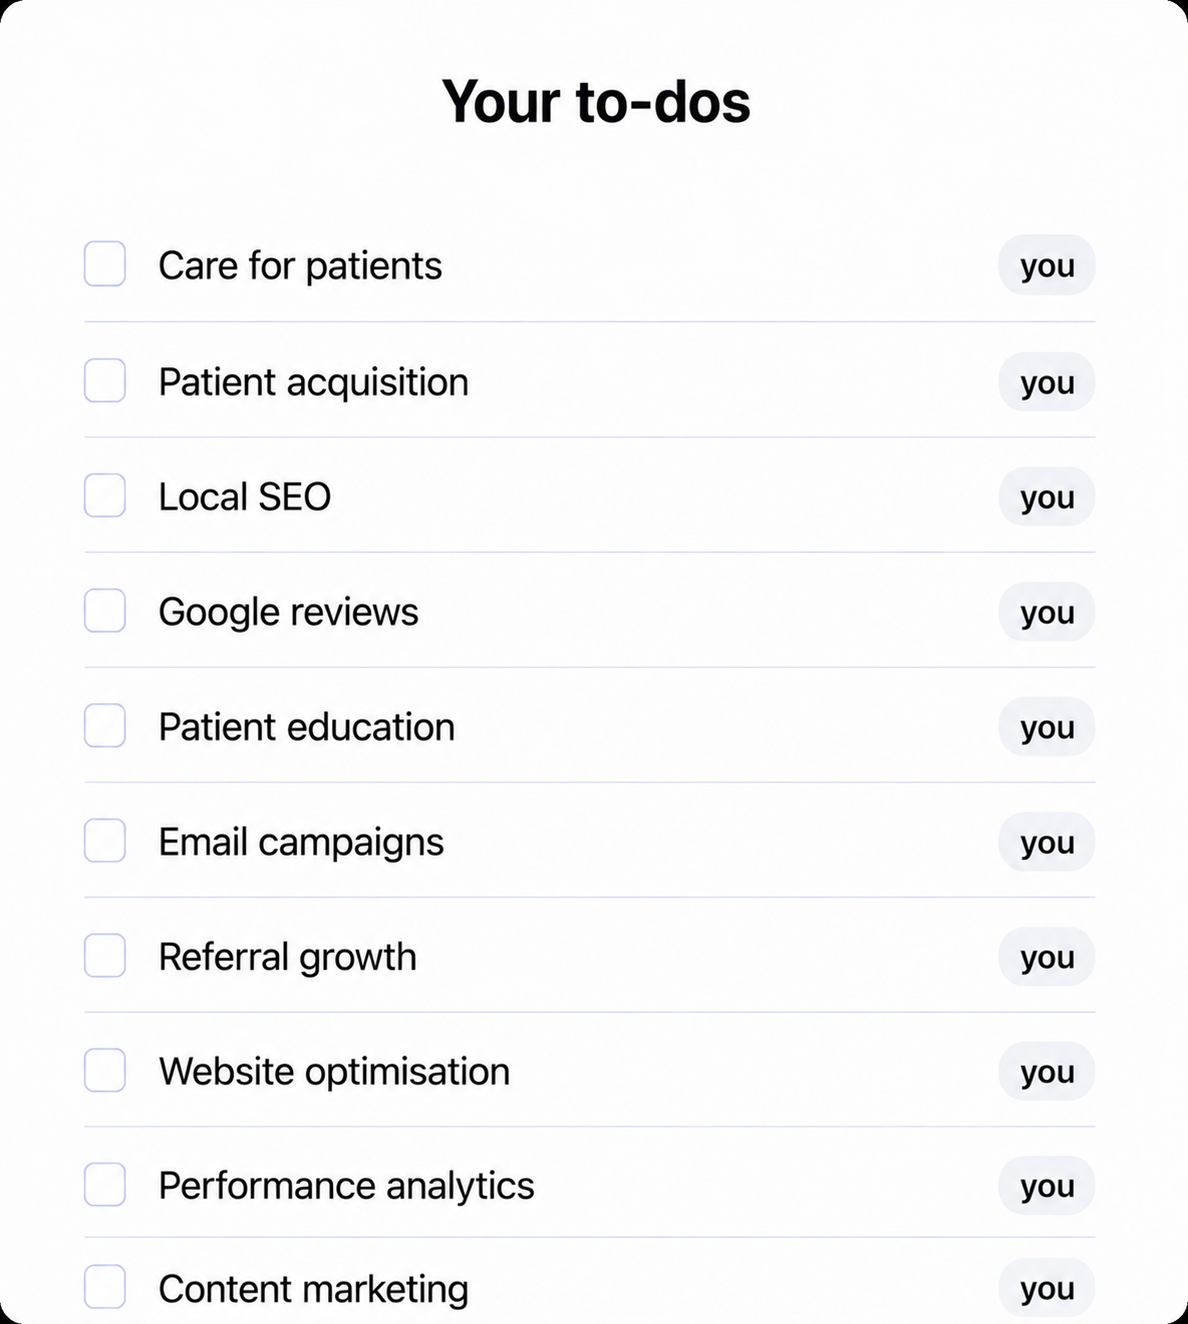
Task: Tick the Patient acquisition checkbox
Action: click(x=105, y=381)
